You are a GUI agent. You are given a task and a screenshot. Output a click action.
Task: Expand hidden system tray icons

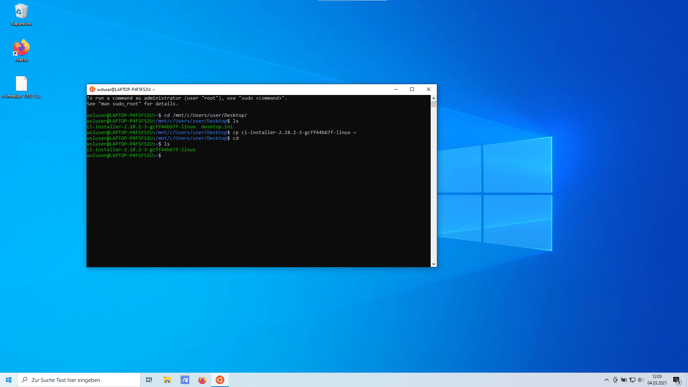click(x=606, y=380)
